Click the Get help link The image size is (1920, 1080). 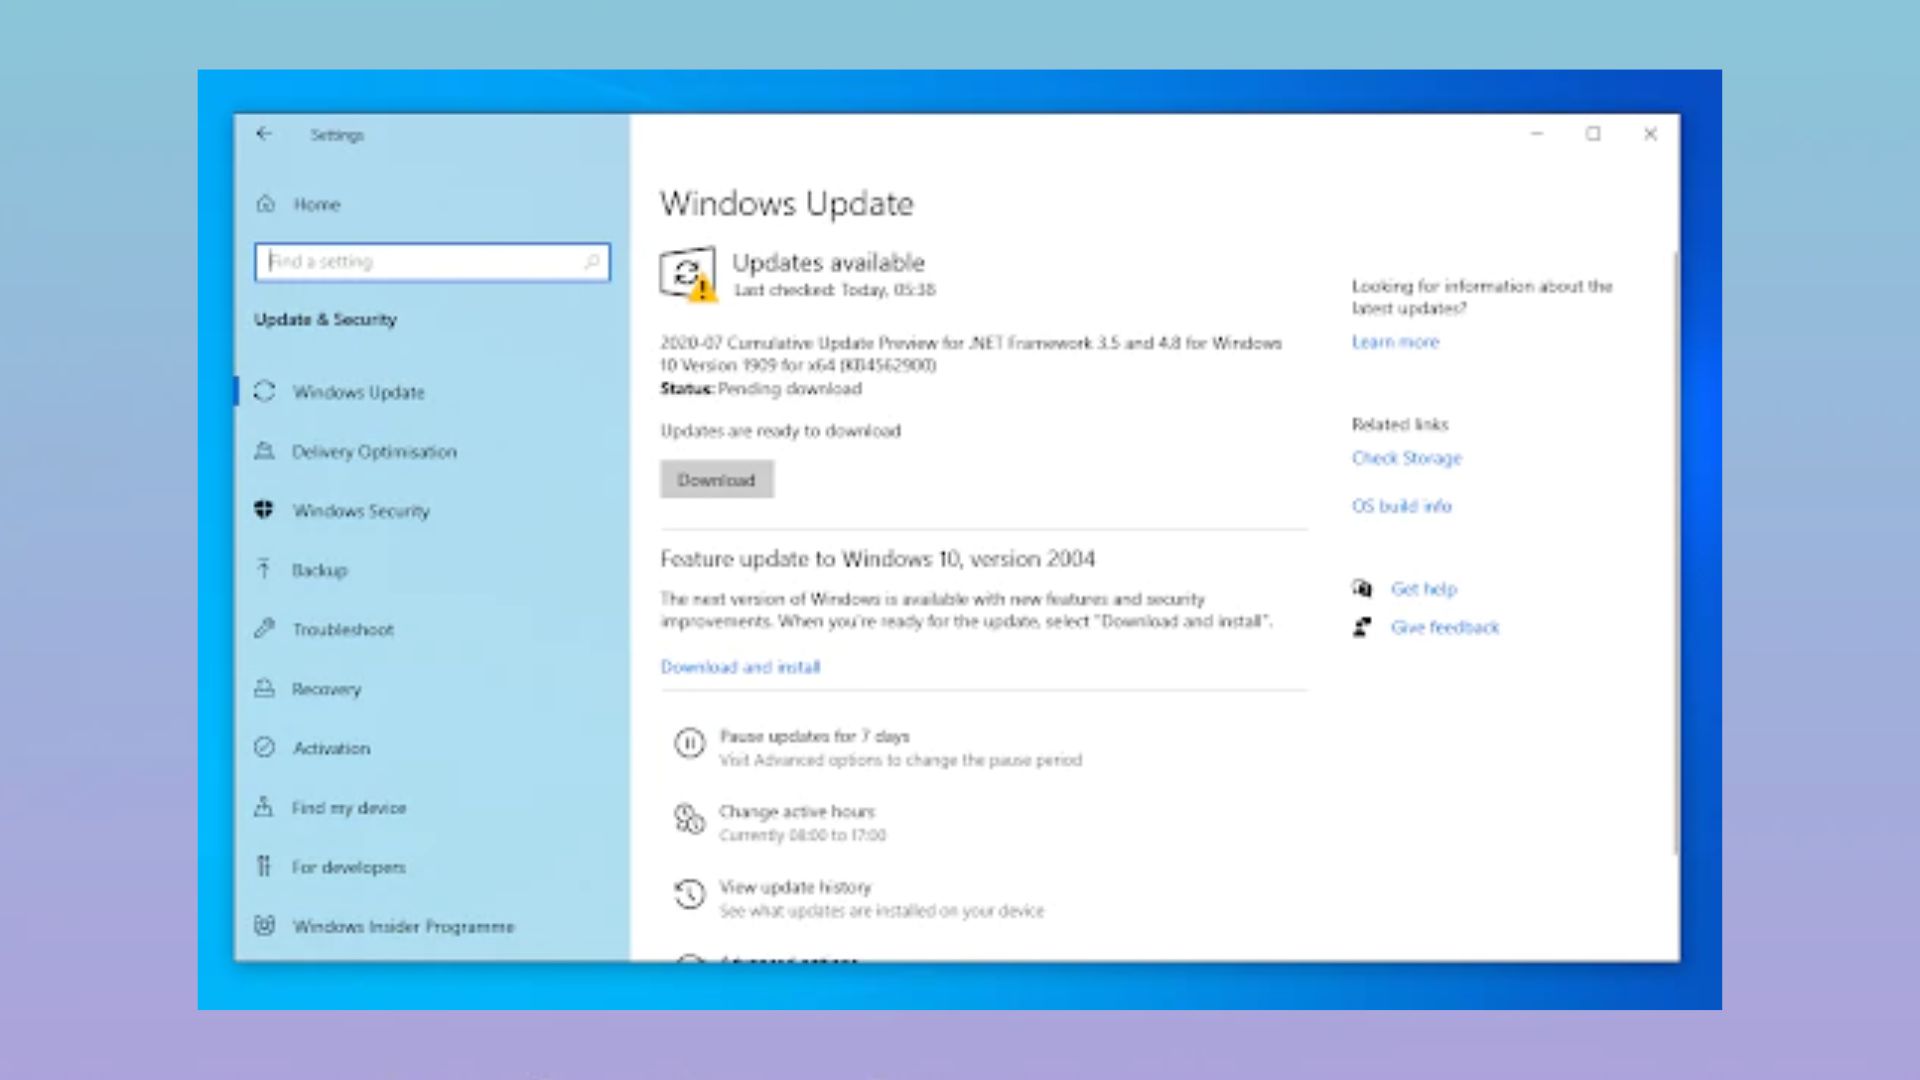[1424, 589]
